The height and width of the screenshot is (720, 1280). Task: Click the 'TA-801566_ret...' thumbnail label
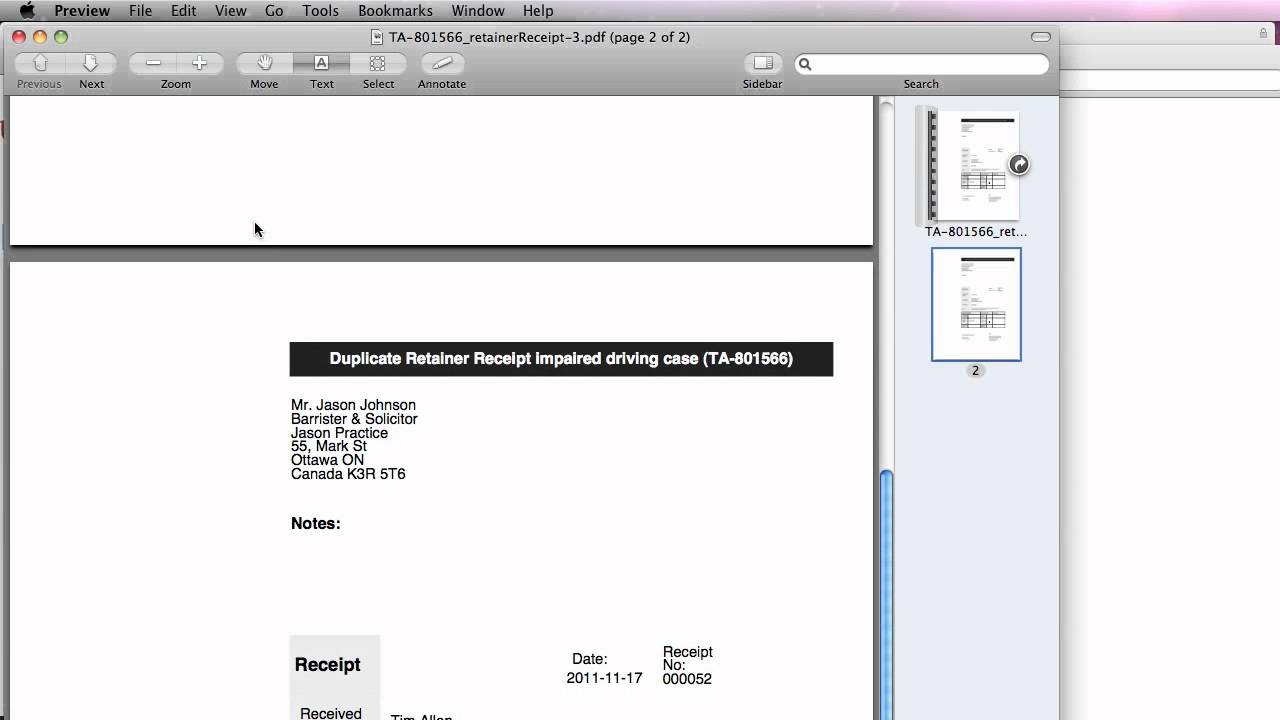[x=976, y=231]
